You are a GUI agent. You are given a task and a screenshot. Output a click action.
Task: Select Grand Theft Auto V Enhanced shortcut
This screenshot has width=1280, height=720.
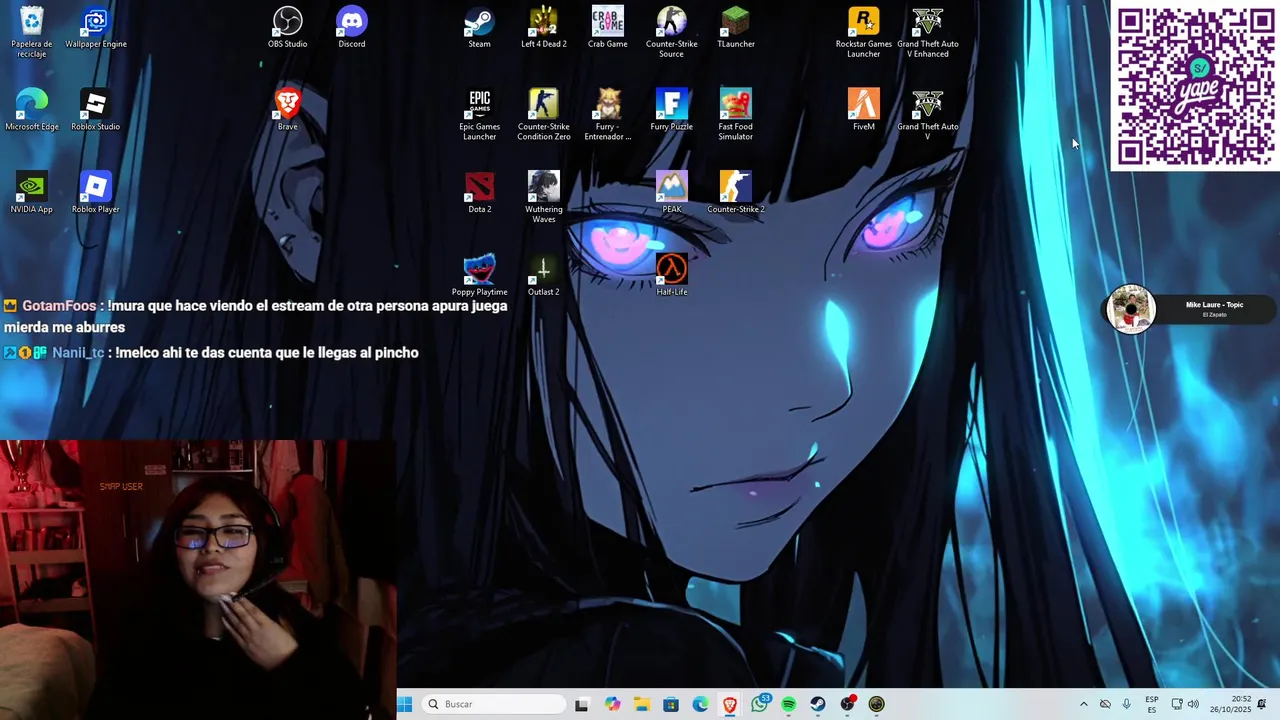click(928, 32)
